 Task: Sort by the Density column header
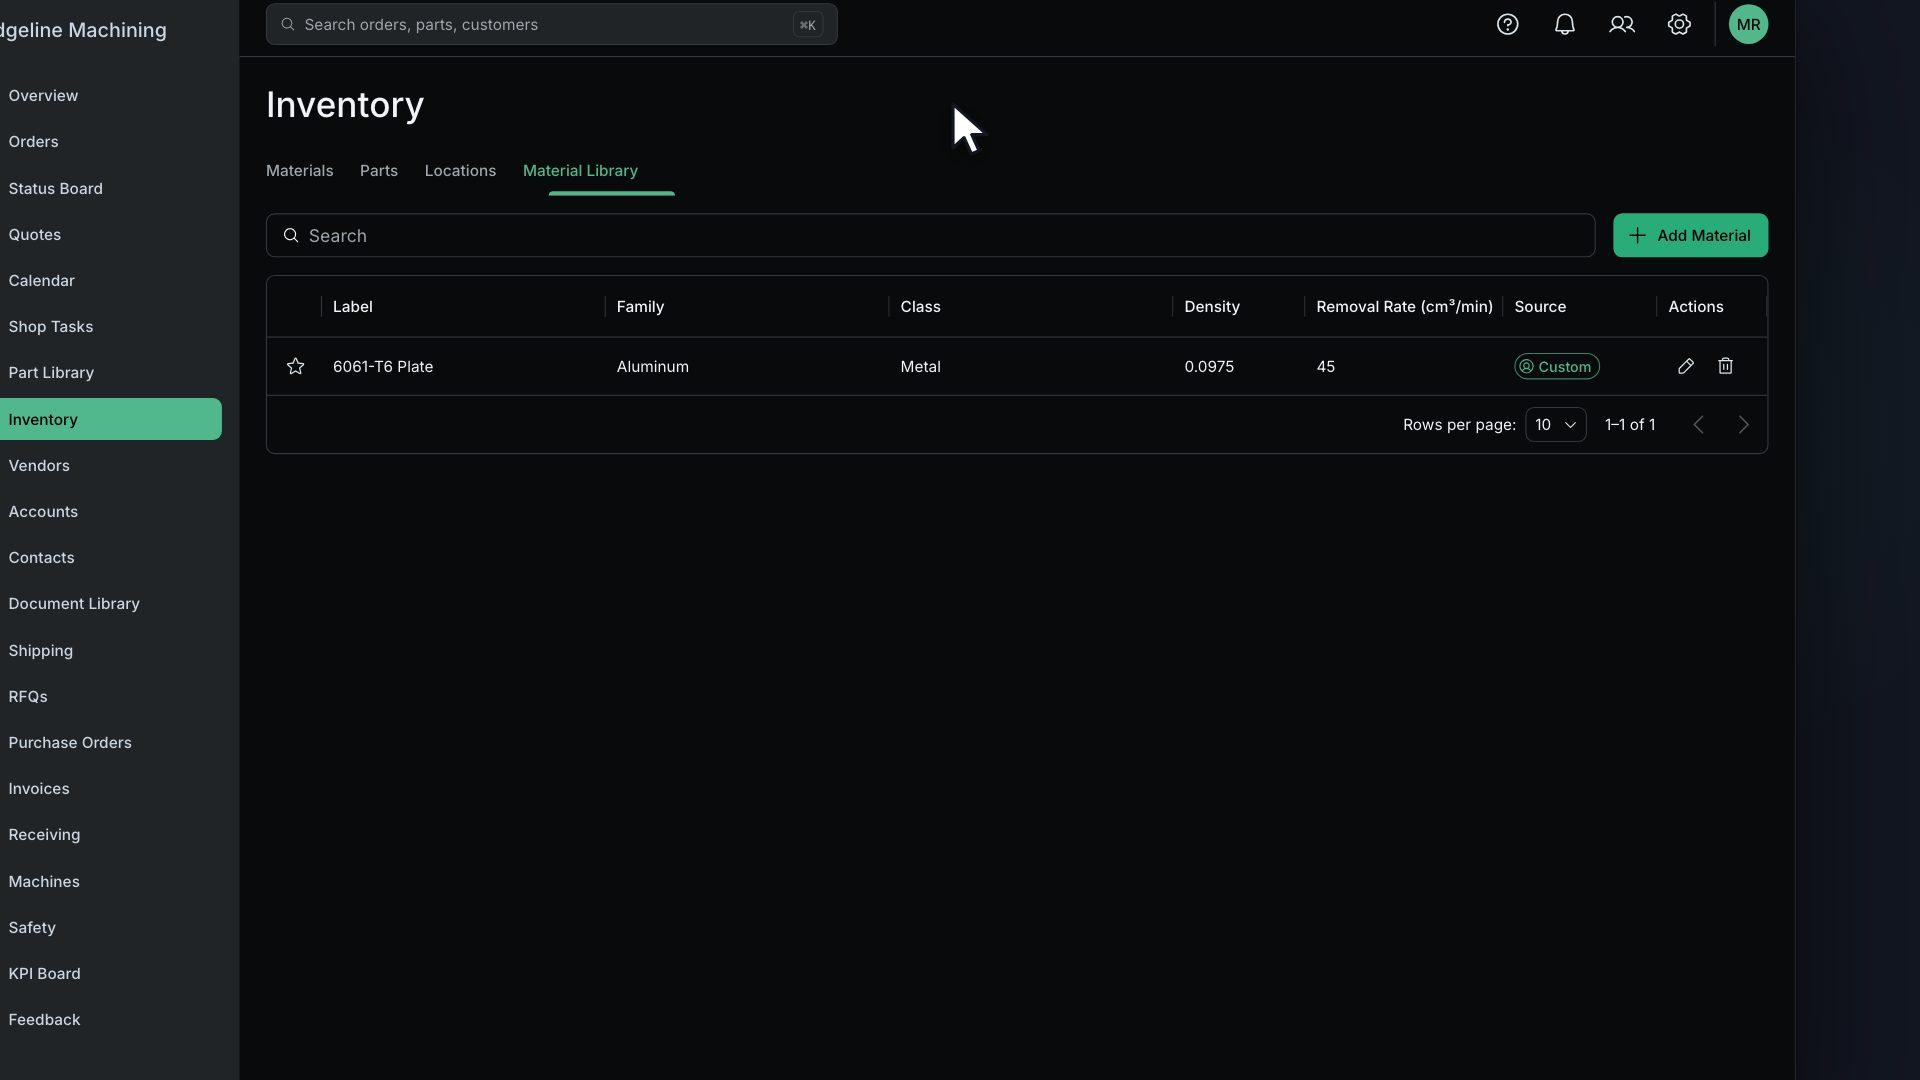point(1212,307)
